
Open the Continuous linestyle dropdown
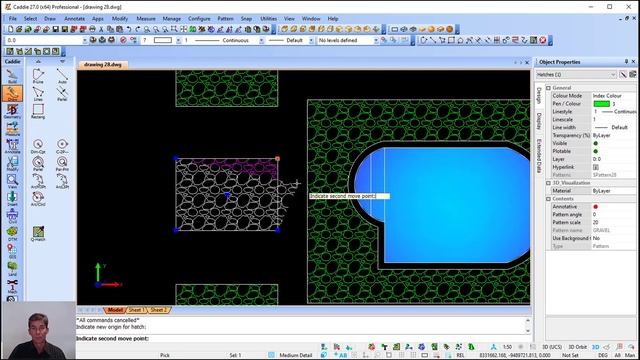pyautogui.click(x=262, y=40)
